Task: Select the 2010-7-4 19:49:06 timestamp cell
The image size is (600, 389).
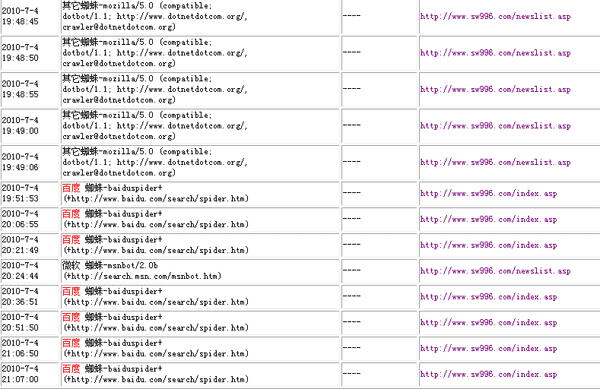Action: click(30, 162)
